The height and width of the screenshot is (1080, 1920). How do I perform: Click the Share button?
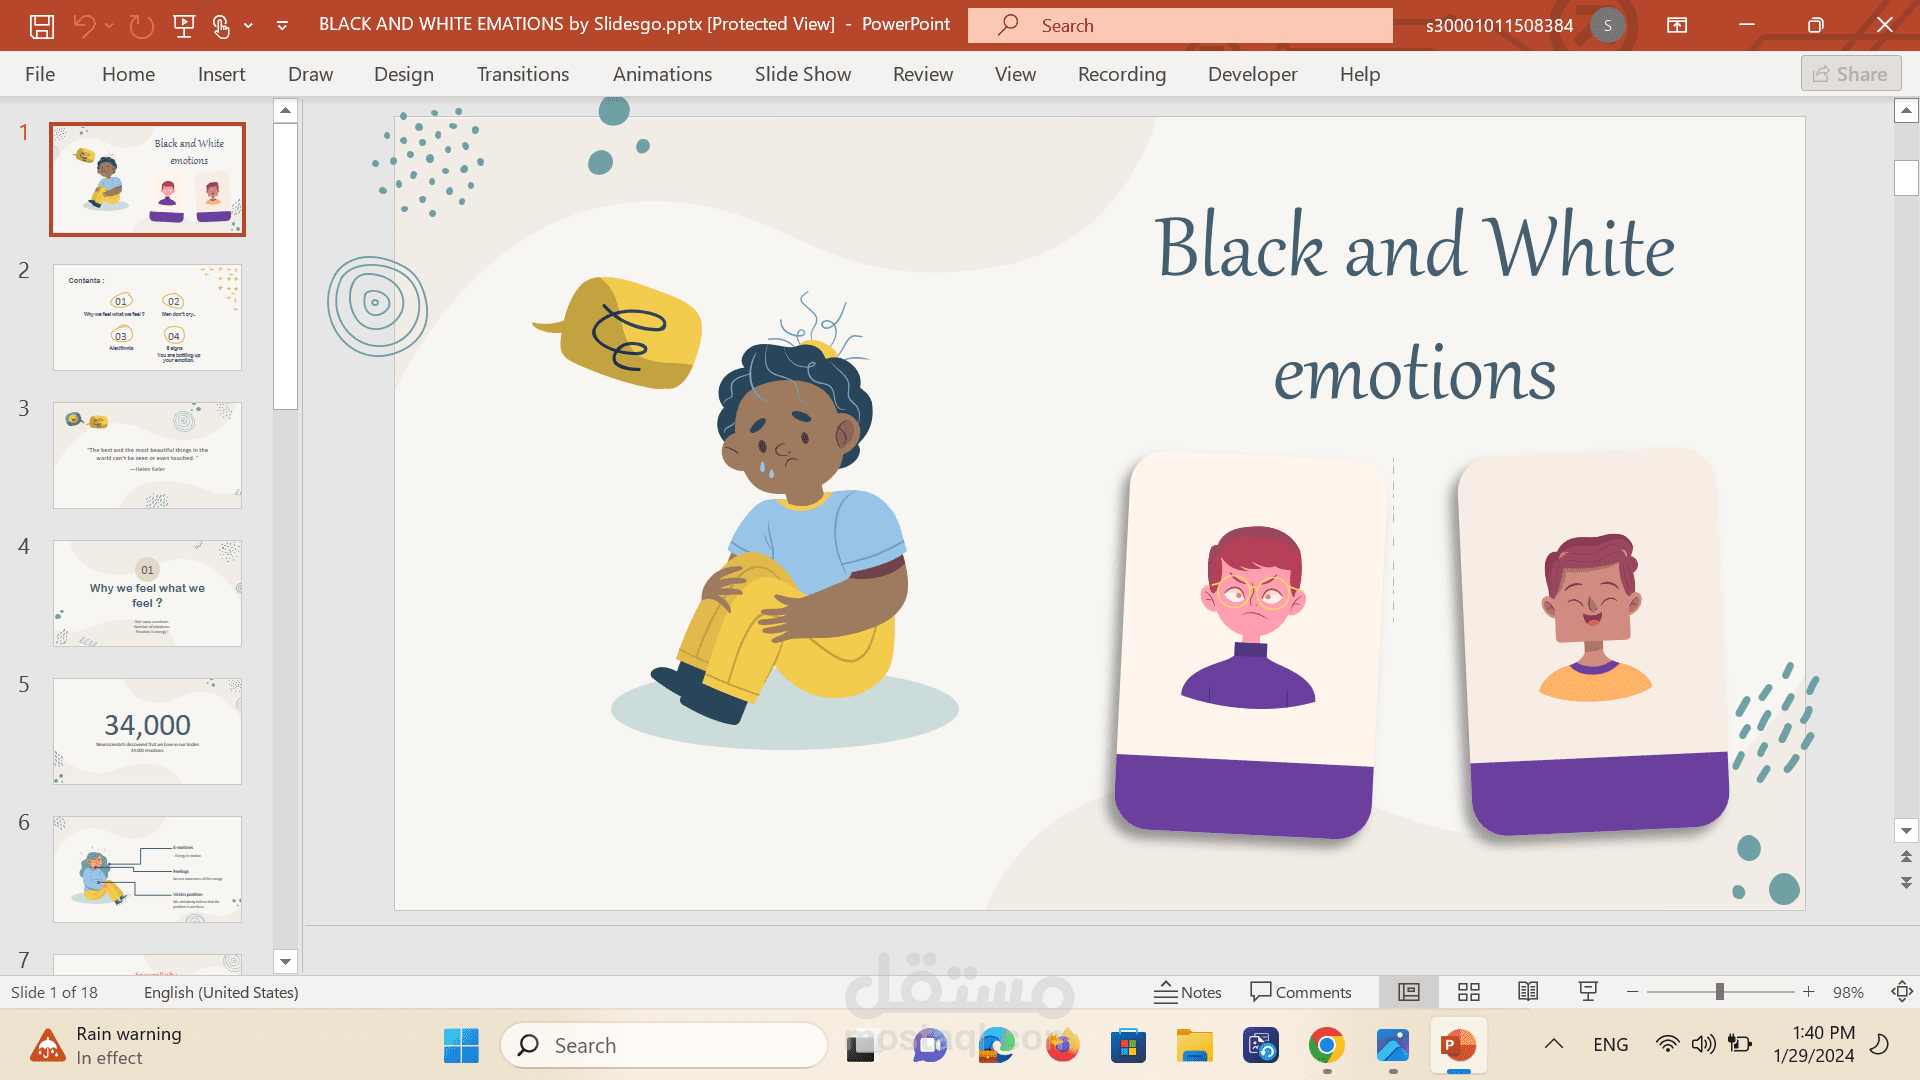pos(1850,74)
